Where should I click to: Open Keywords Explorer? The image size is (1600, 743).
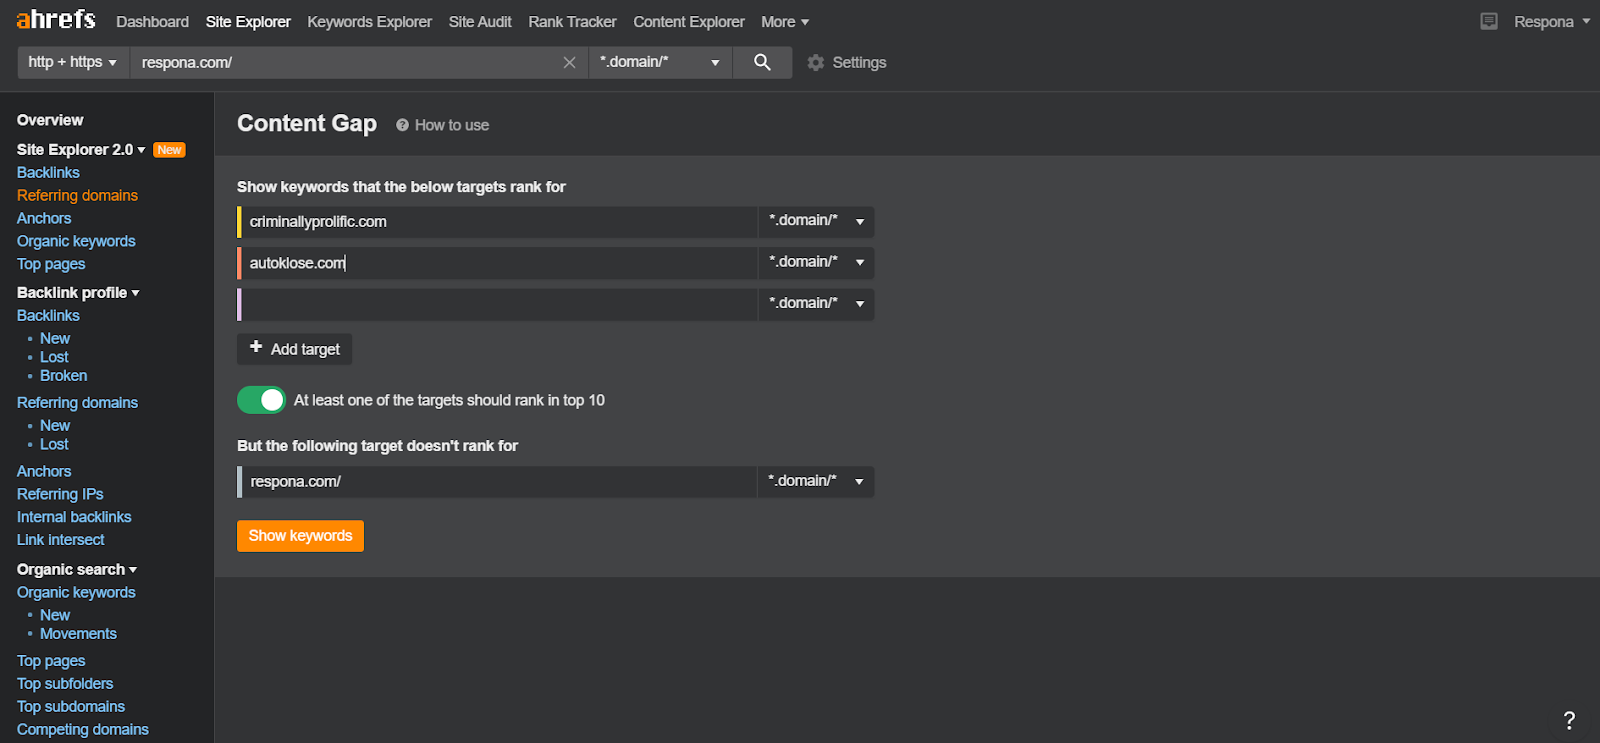click(370, 21)
